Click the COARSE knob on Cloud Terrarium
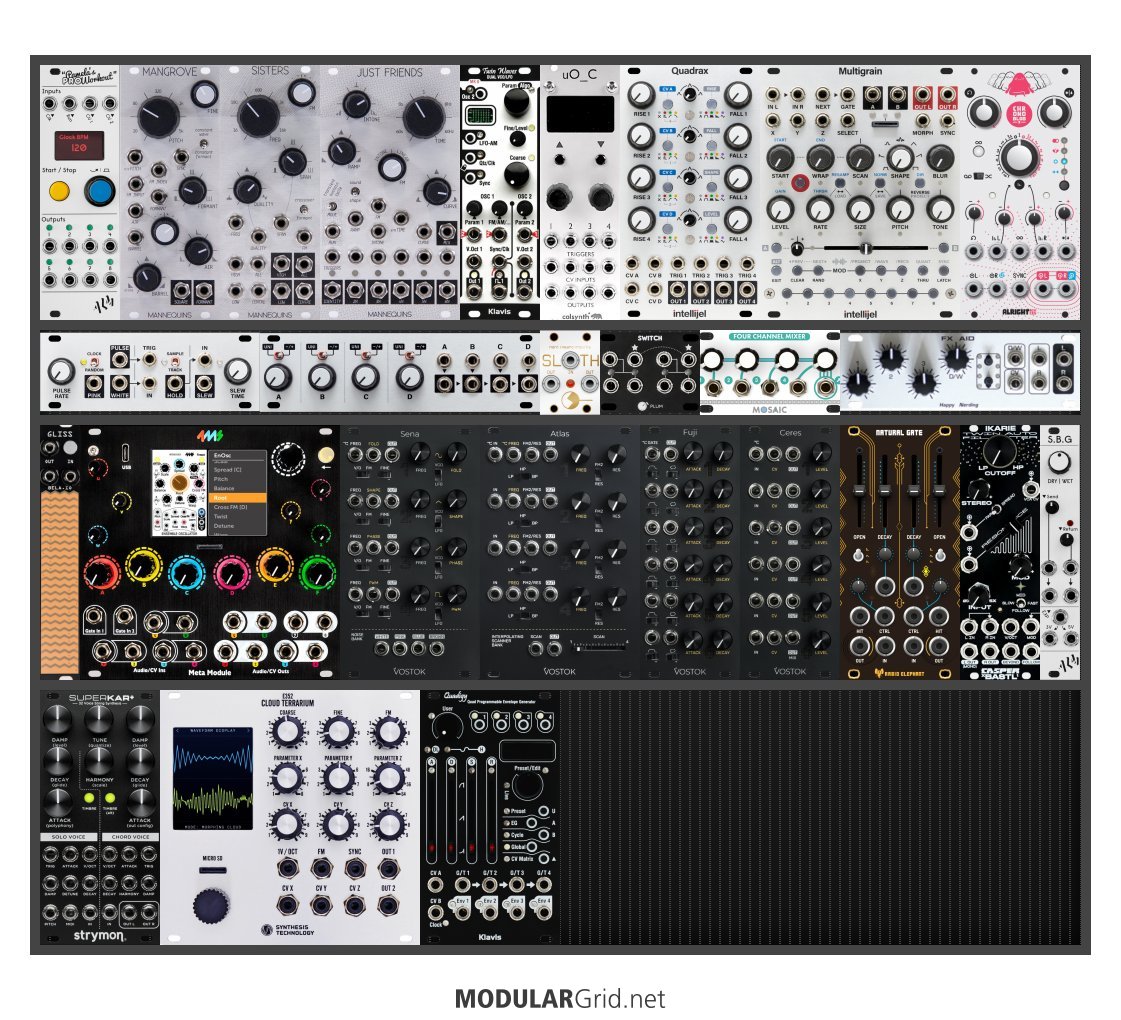 pos(288,731)
